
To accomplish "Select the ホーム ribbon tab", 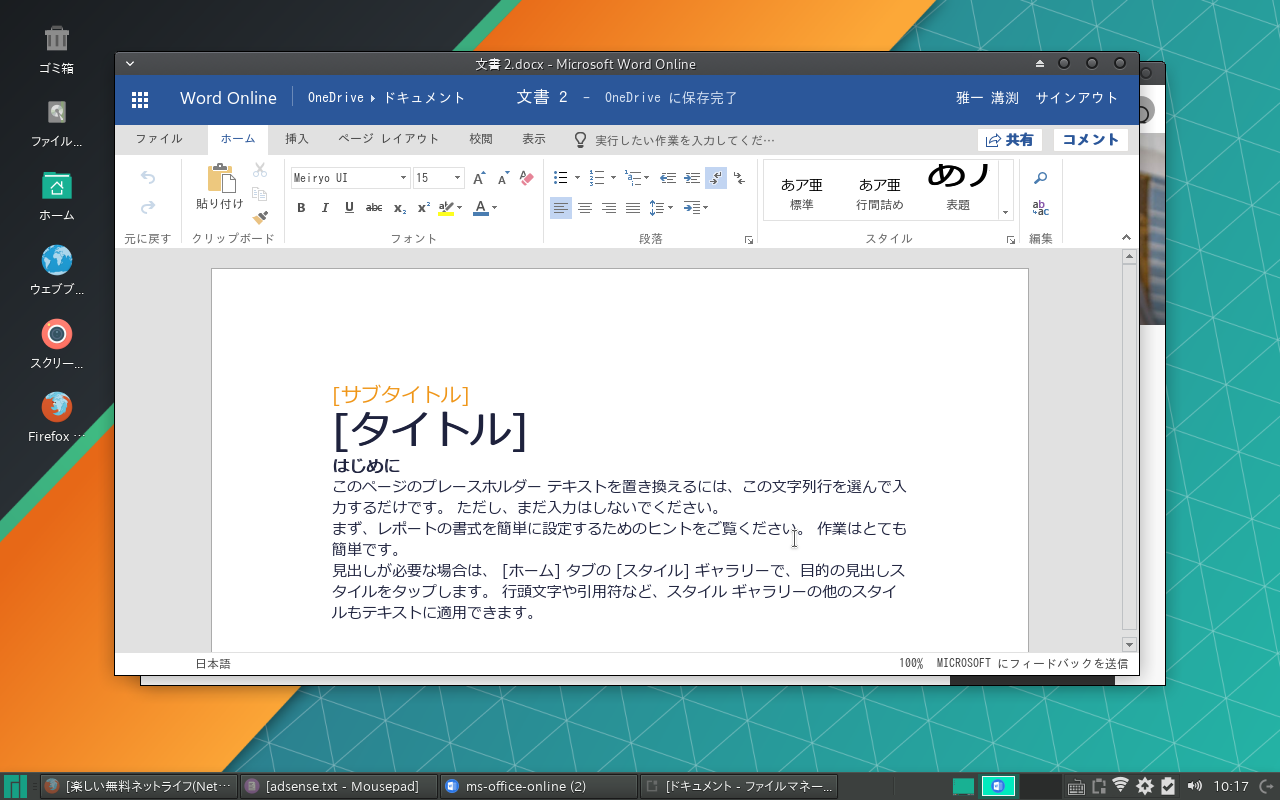I will click(238, 140).
